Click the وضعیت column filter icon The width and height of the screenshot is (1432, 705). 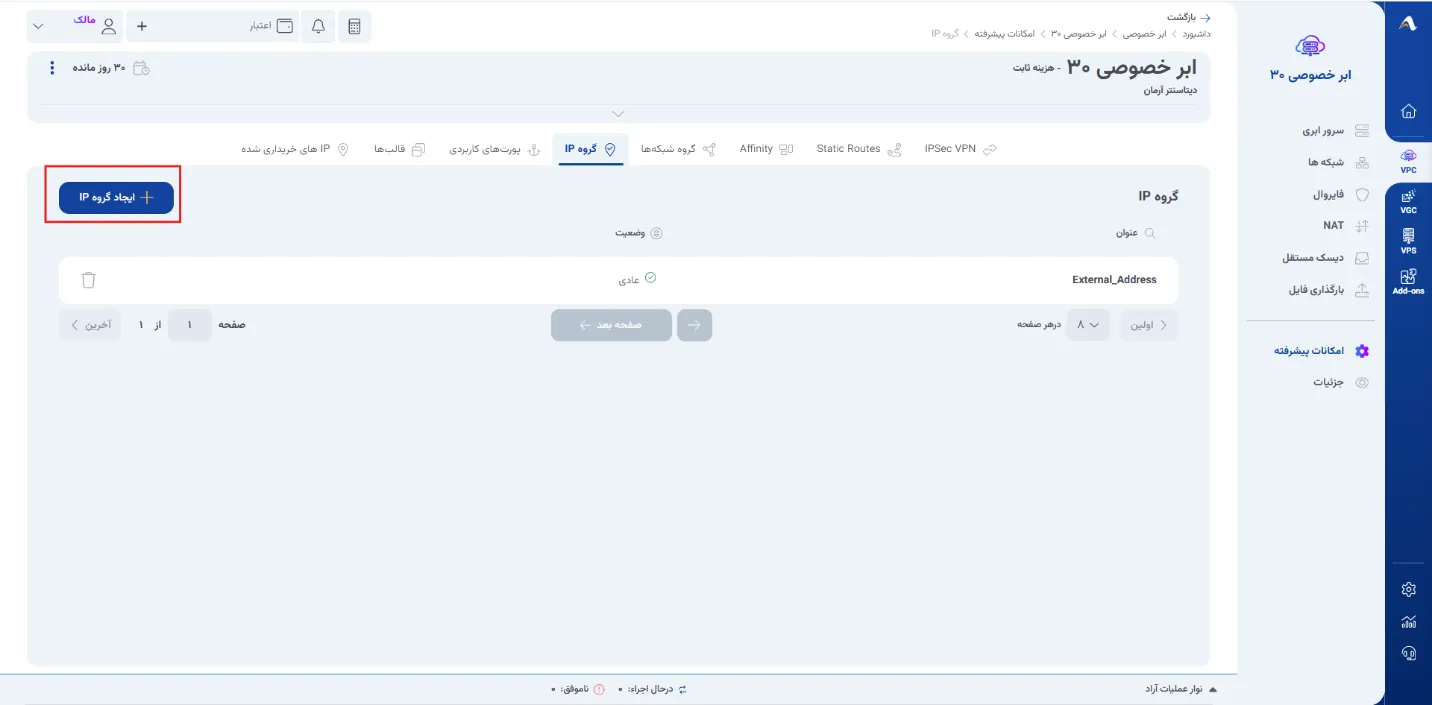656,233
